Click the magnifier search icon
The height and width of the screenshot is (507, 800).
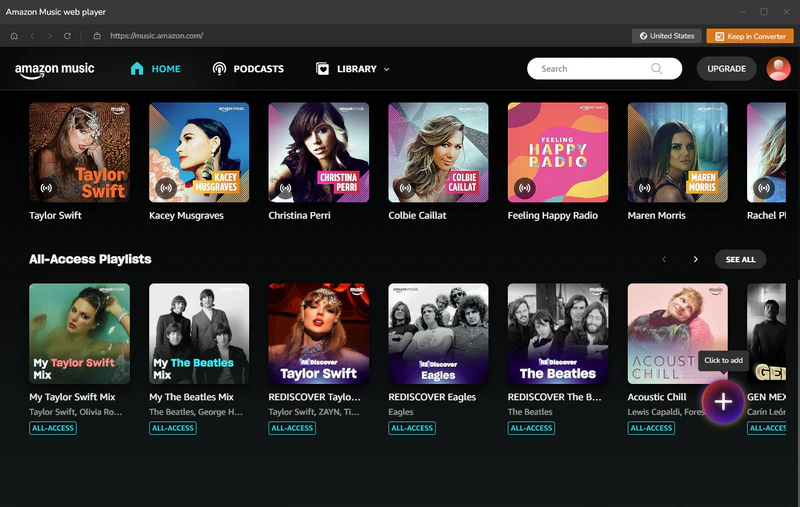pyautogui.click(x=657, y=68)
